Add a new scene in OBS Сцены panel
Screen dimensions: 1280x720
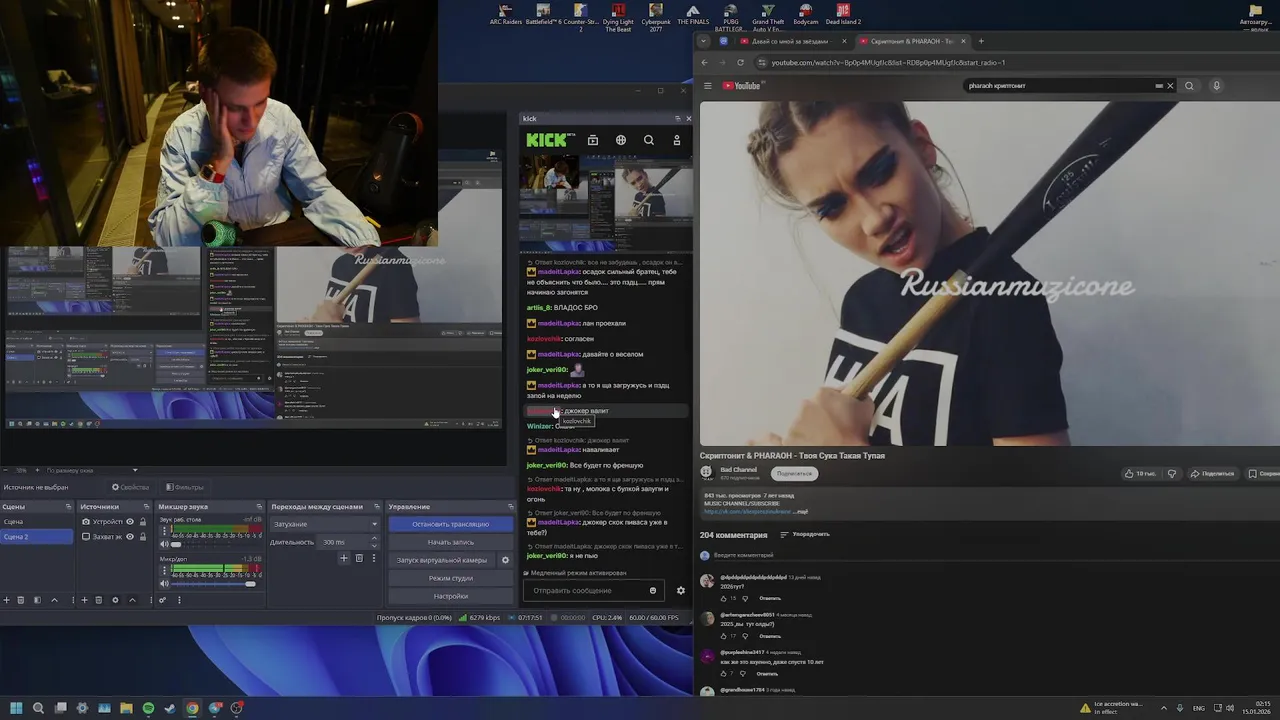tap(6, 600)
